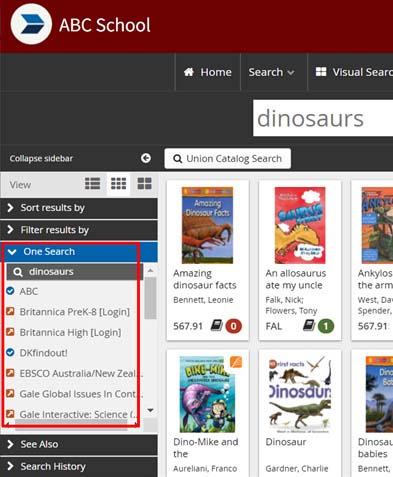This screenshot has height=477, width=393.
Task: Click the One Search dinosaurs search box
Action: (75, 272)
